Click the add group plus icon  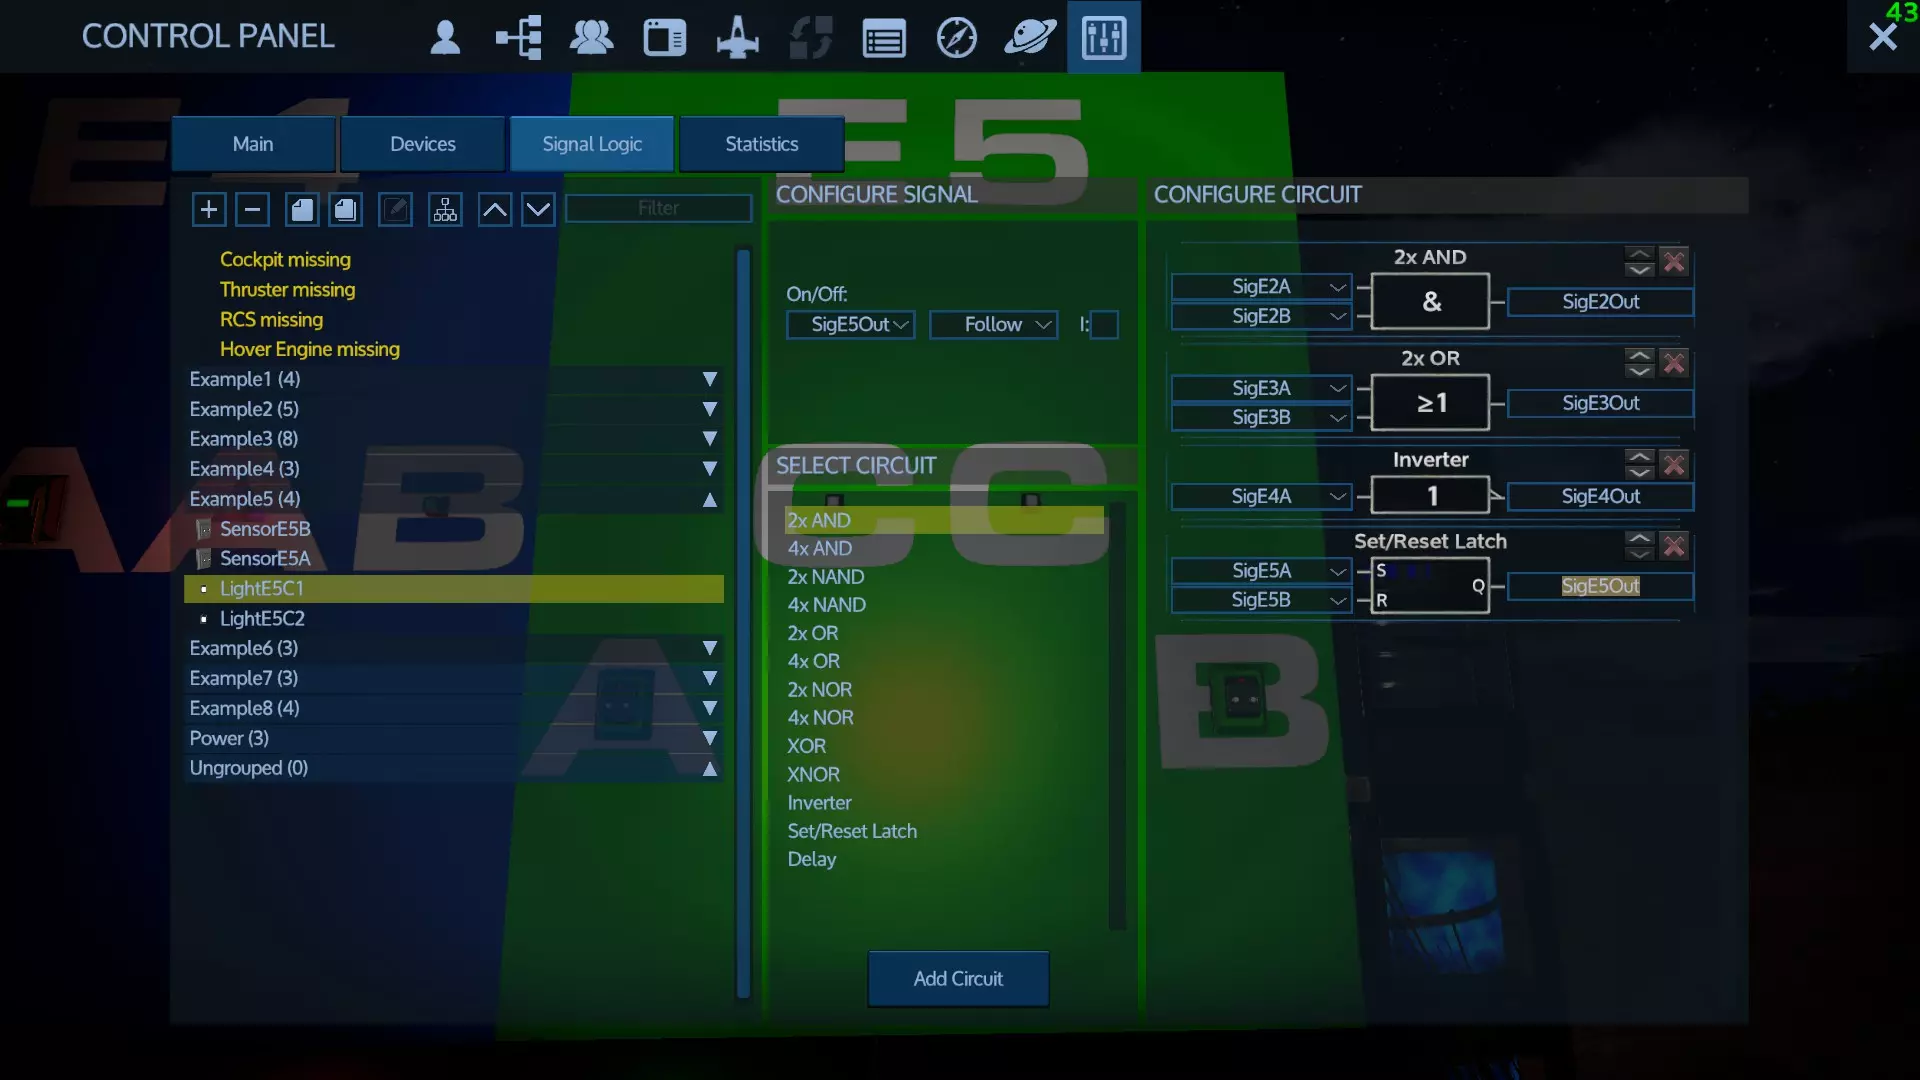(x=208, y=209)
